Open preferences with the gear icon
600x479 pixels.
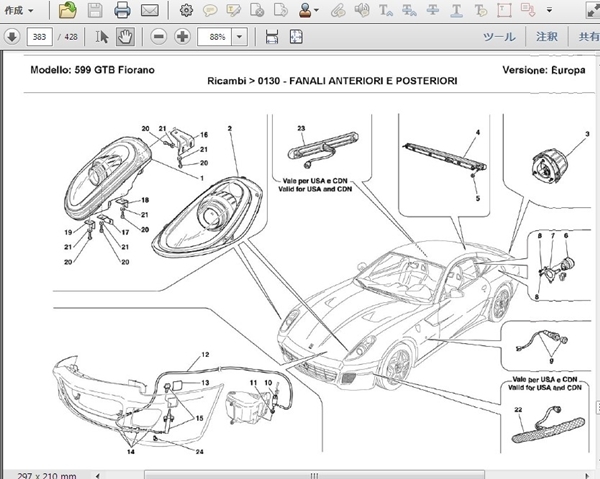pyautogui.click(x=186, y=10)
